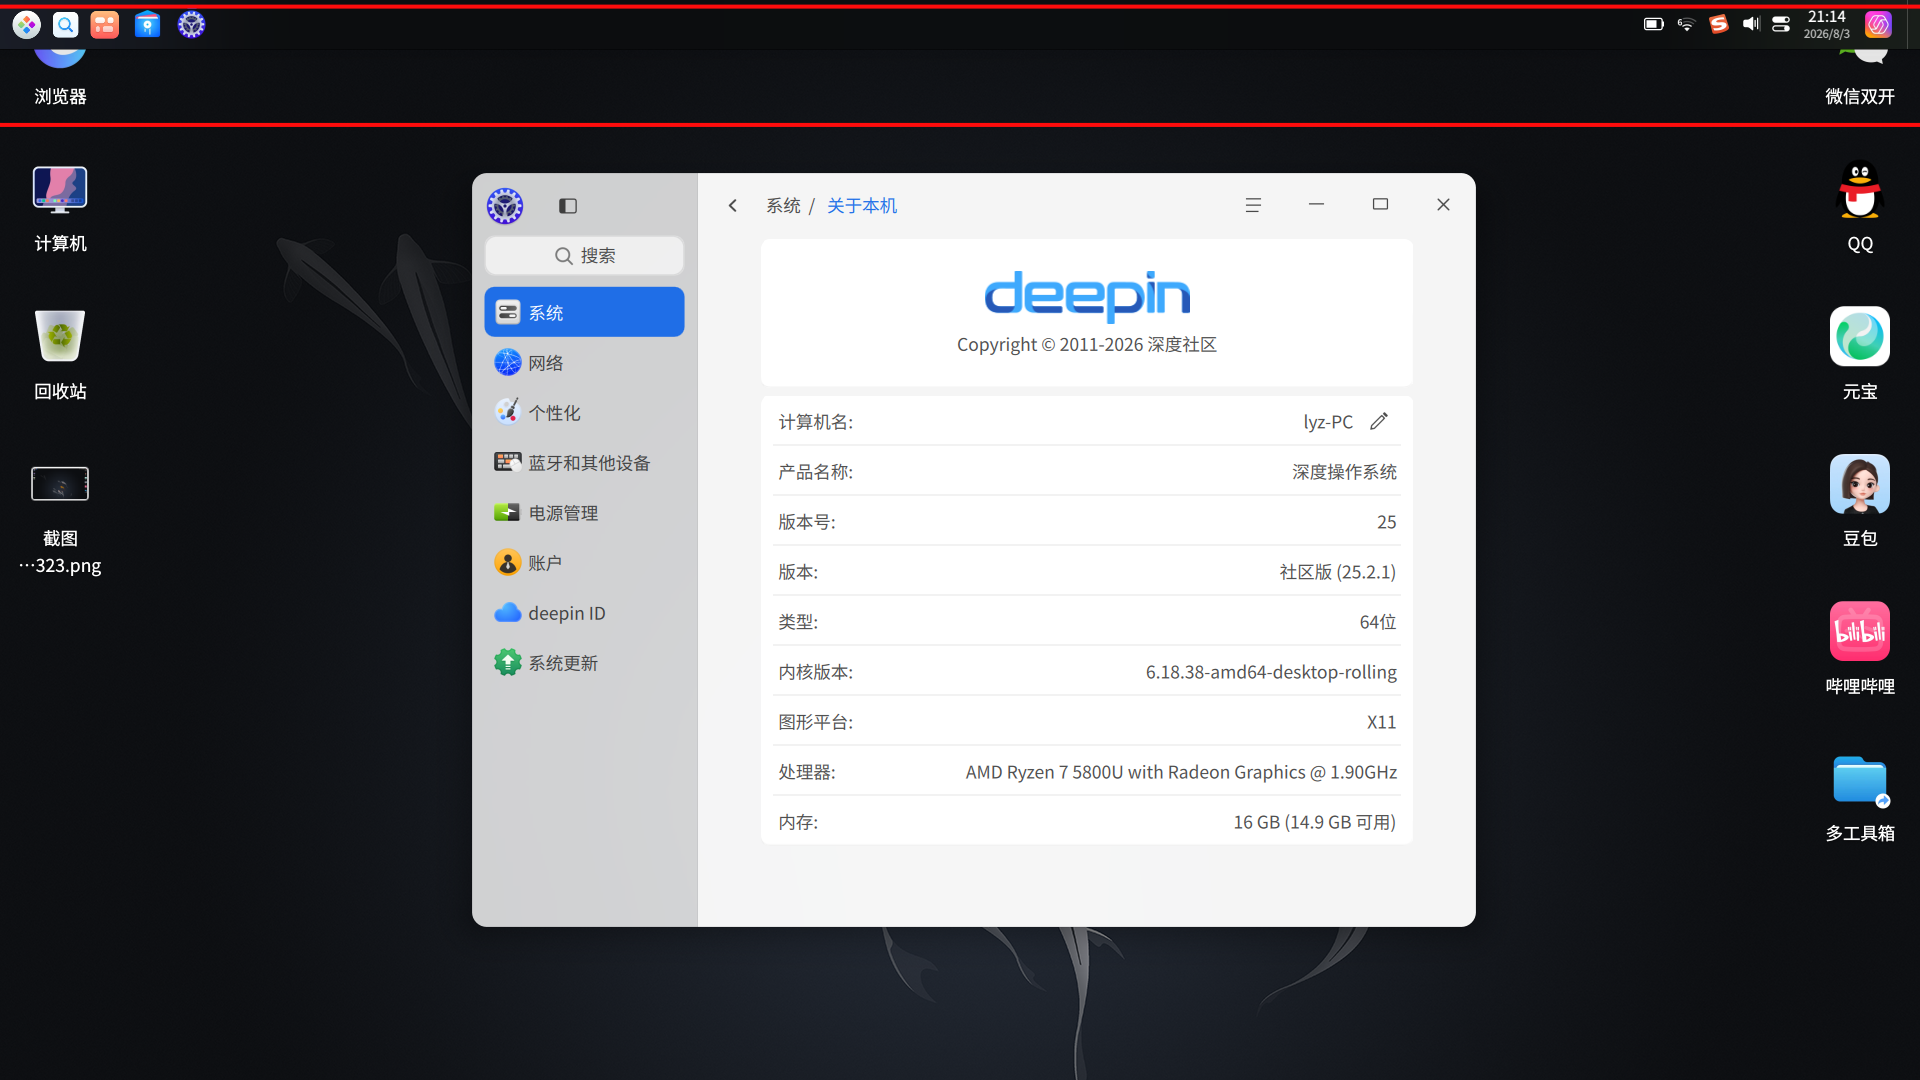This screenshot has width=1920, height=1080.
Task: Open the purple AI assistant icon in tray
Action: click(1878, 24)
